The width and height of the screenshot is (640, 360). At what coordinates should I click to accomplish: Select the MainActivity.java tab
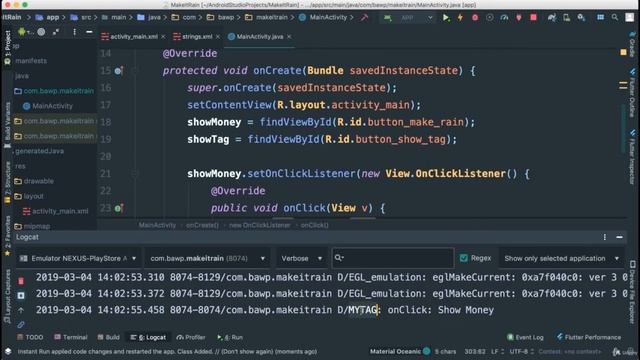260,37
